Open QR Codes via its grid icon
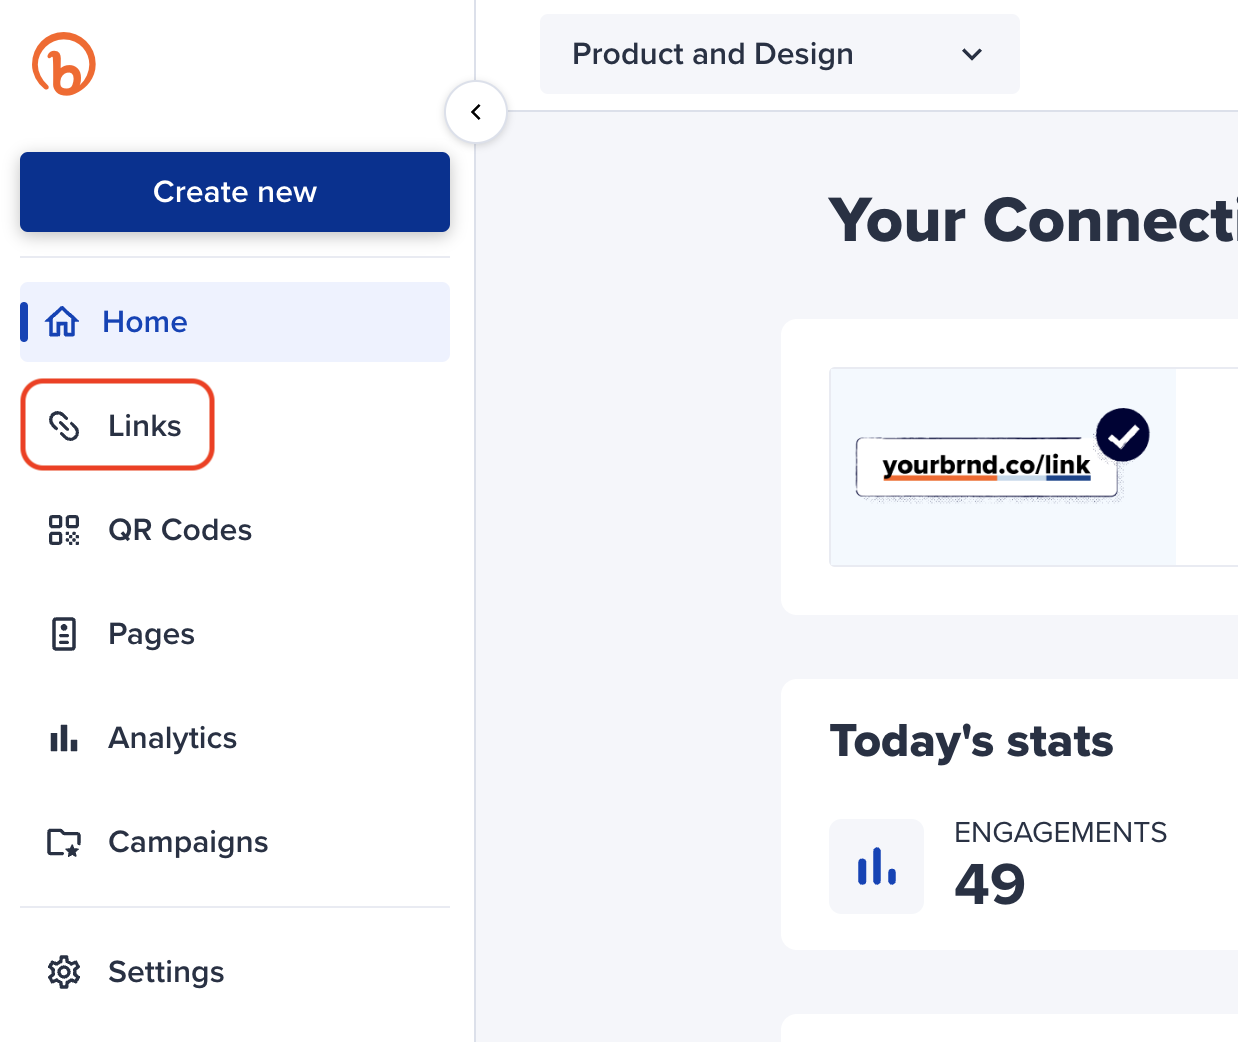 63,530
